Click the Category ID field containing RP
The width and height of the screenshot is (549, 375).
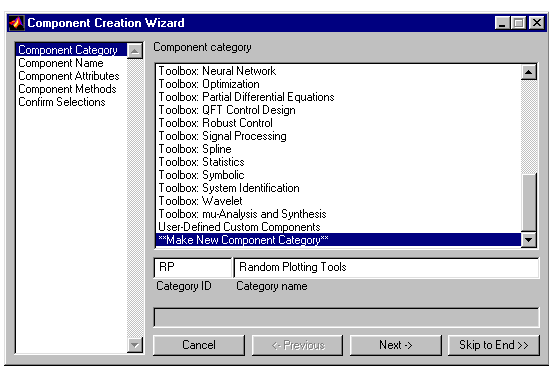193,268
